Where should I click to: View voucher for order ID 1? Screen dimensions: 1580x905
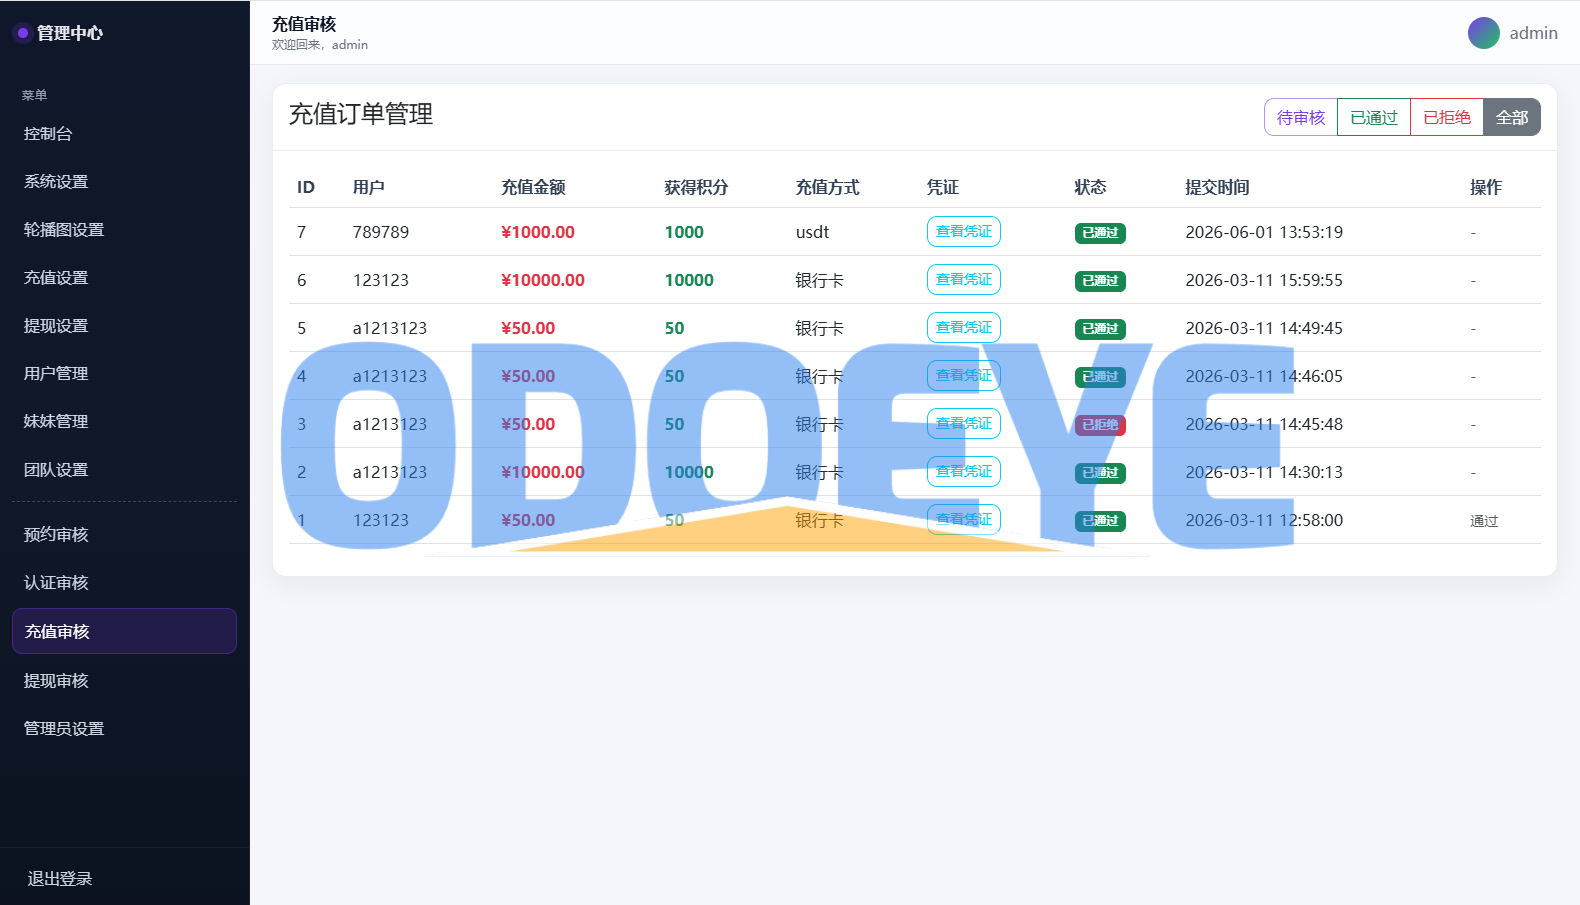point(964,519)
